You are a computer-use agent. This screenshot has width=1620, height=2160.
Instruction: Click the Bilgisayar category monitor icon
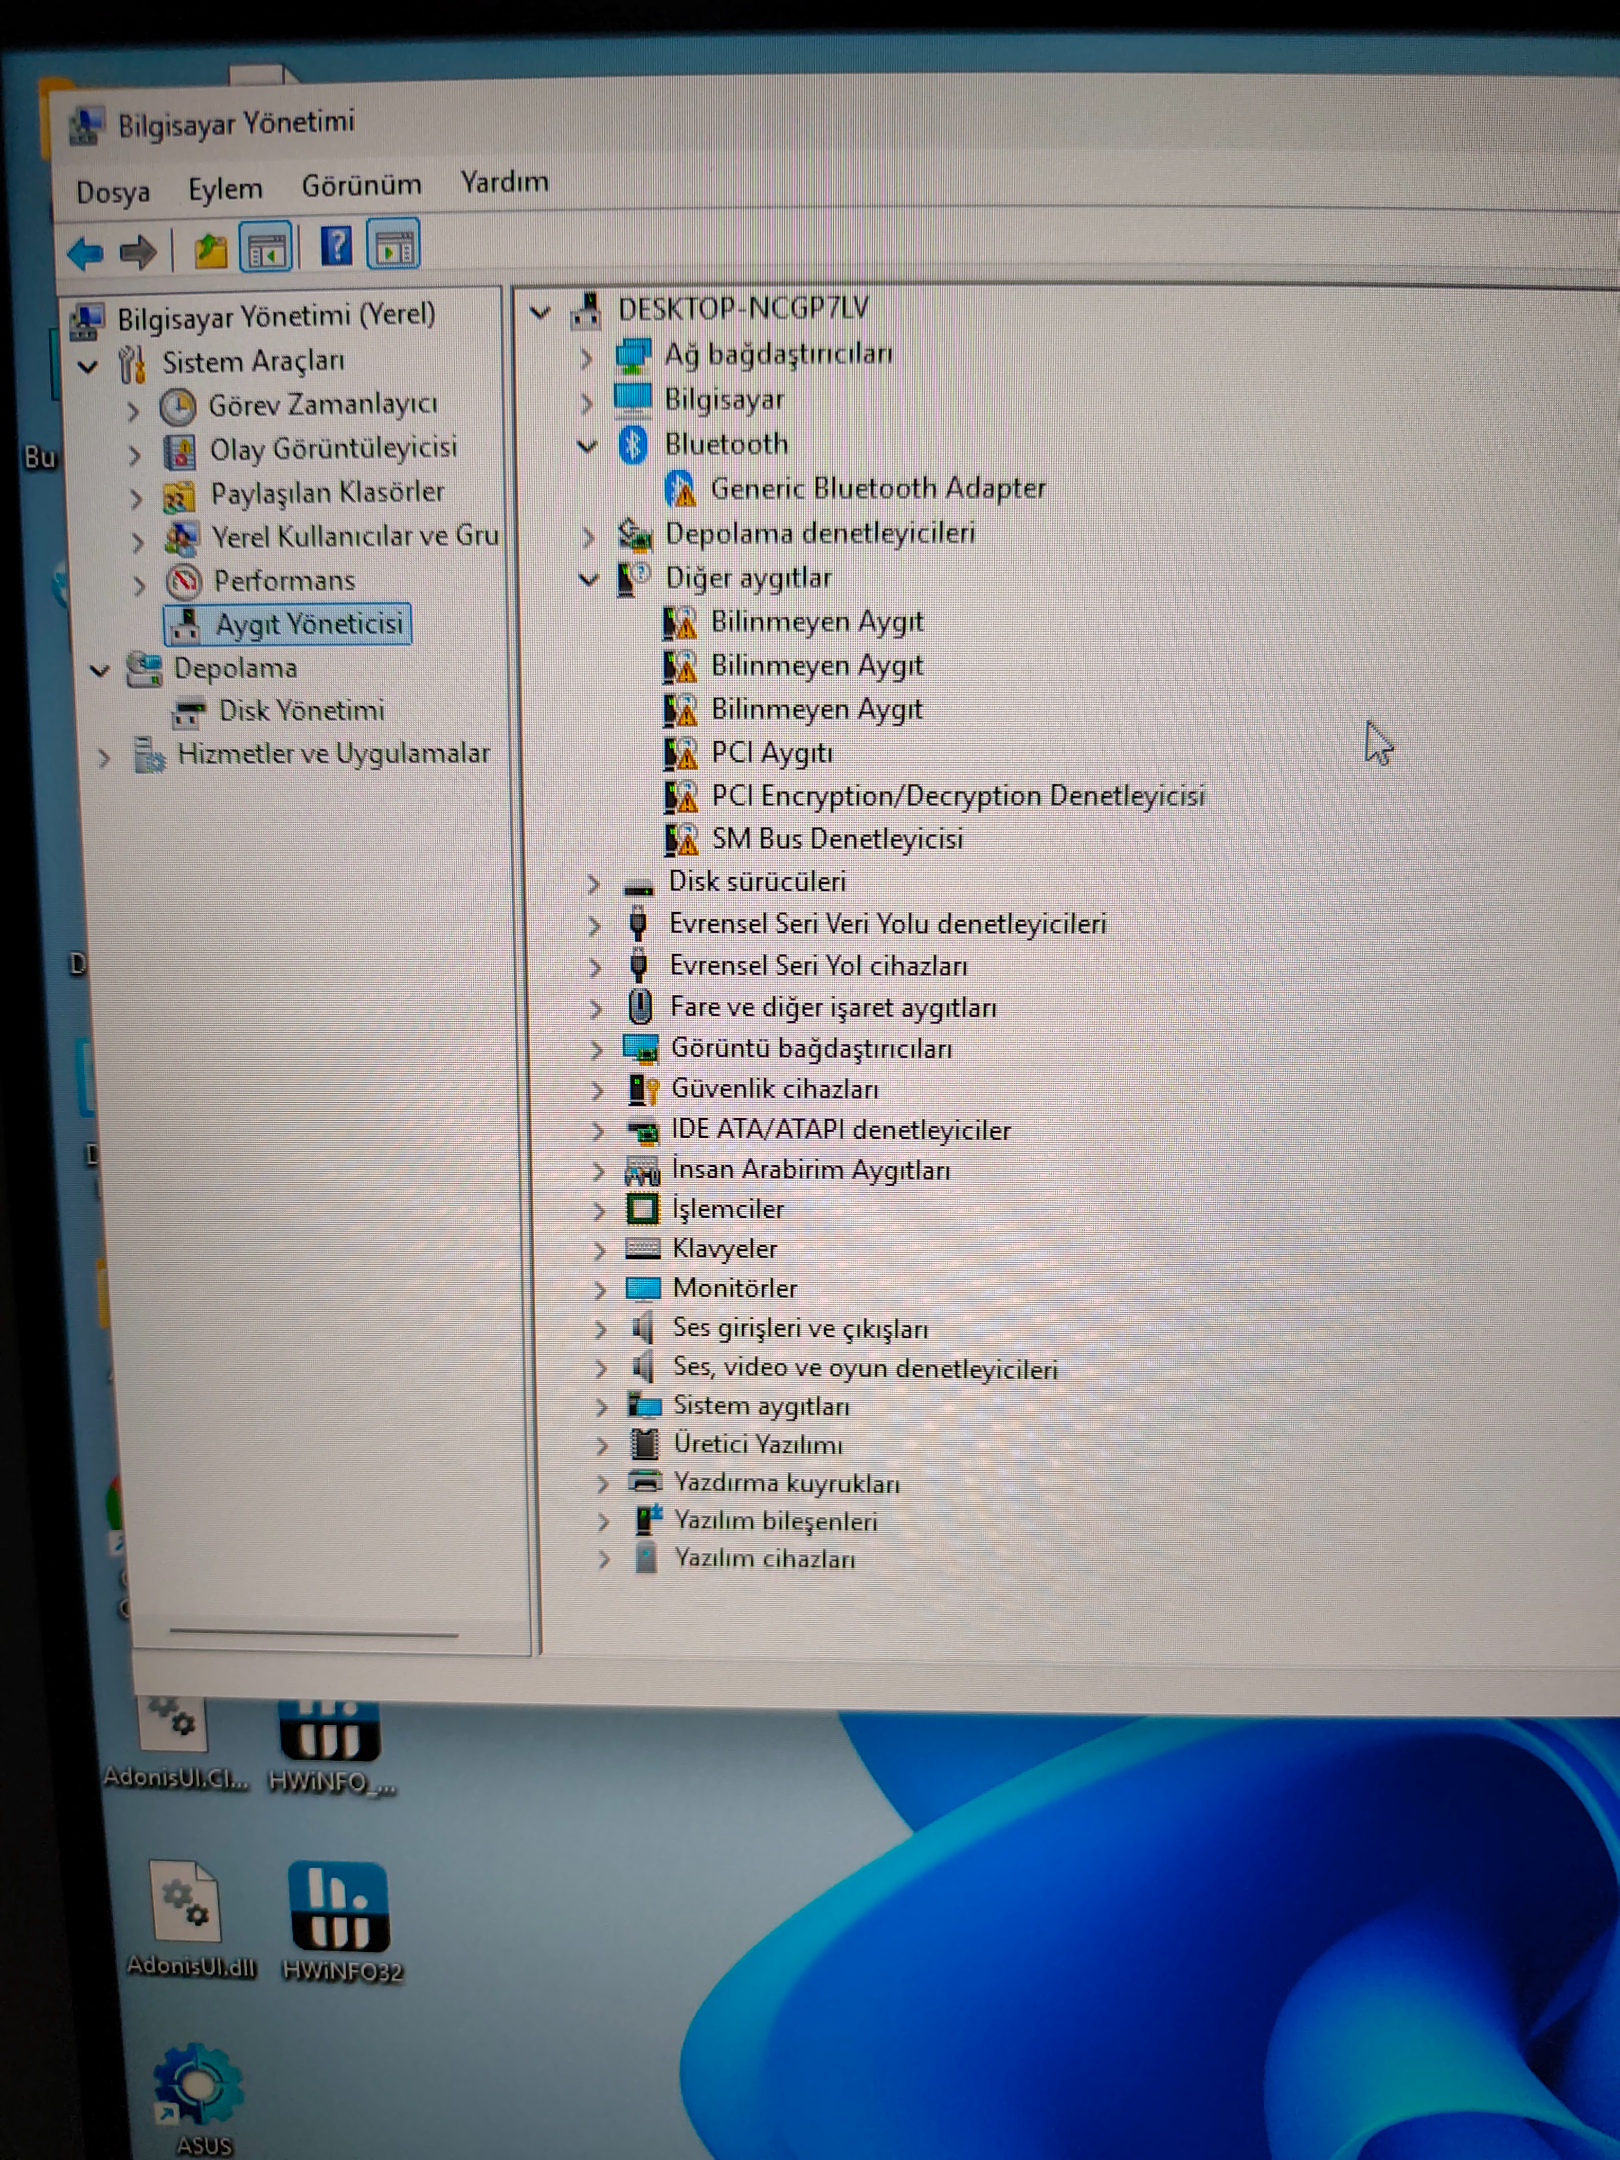[x=632, y=400]
